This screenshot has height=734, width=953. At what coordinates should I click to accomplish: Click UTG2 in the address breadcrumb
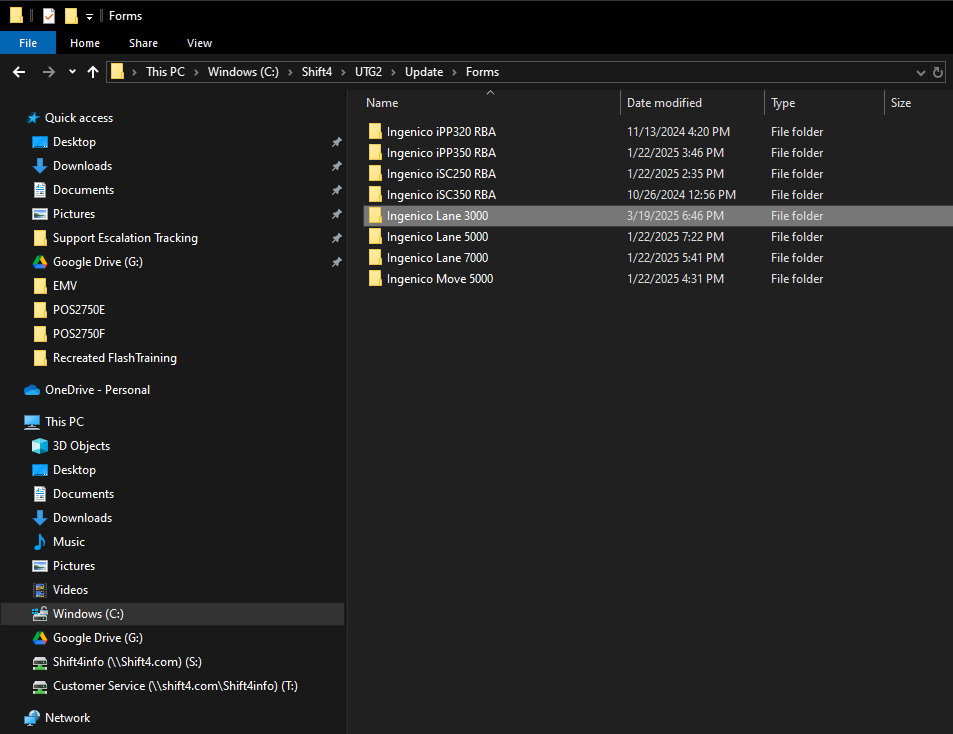(x=368, y=72)
